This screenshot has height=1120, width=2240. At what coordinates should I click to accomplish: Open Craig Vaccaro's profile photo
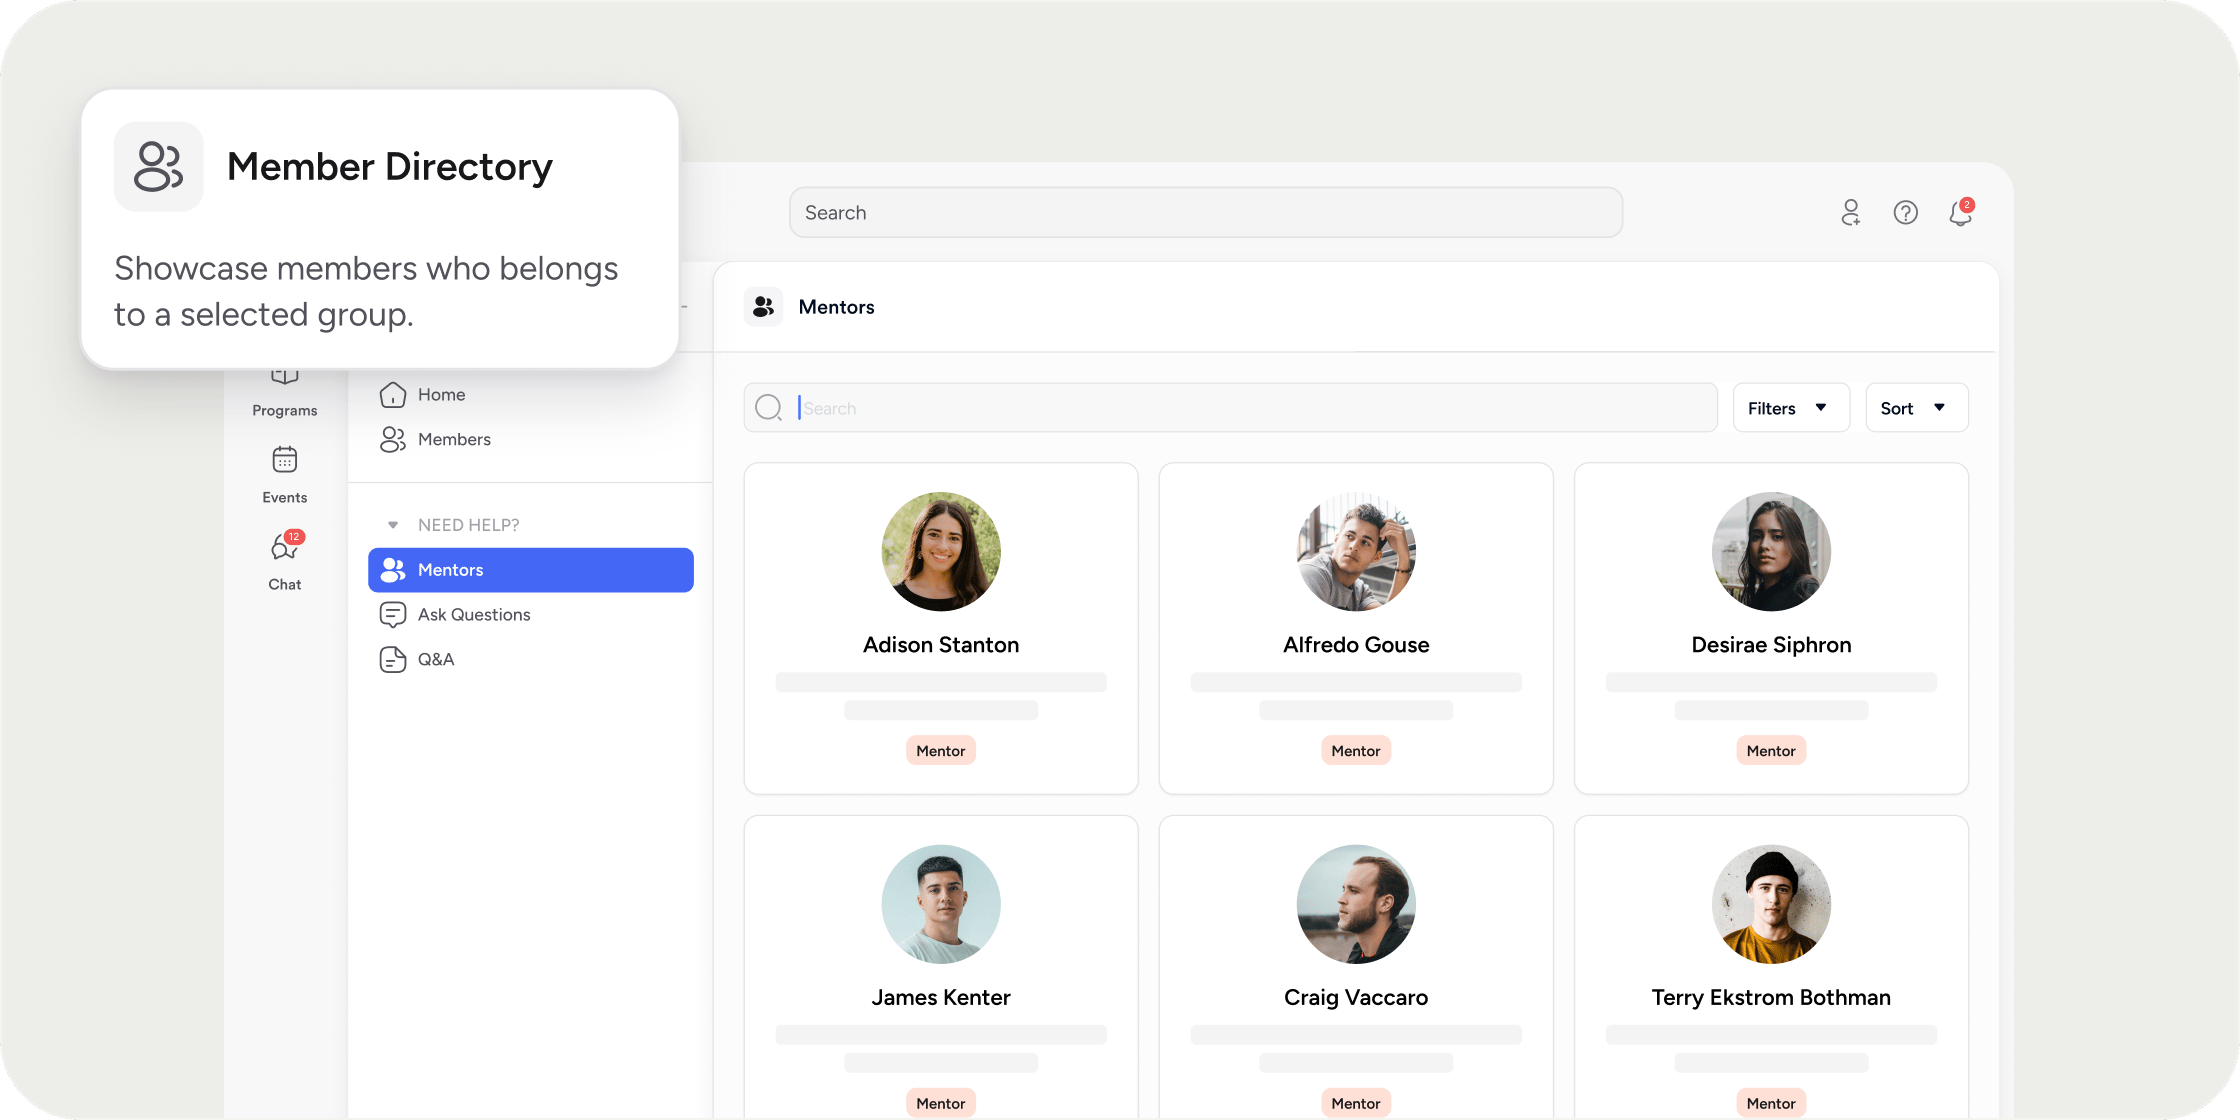[x=1356, y=904]
